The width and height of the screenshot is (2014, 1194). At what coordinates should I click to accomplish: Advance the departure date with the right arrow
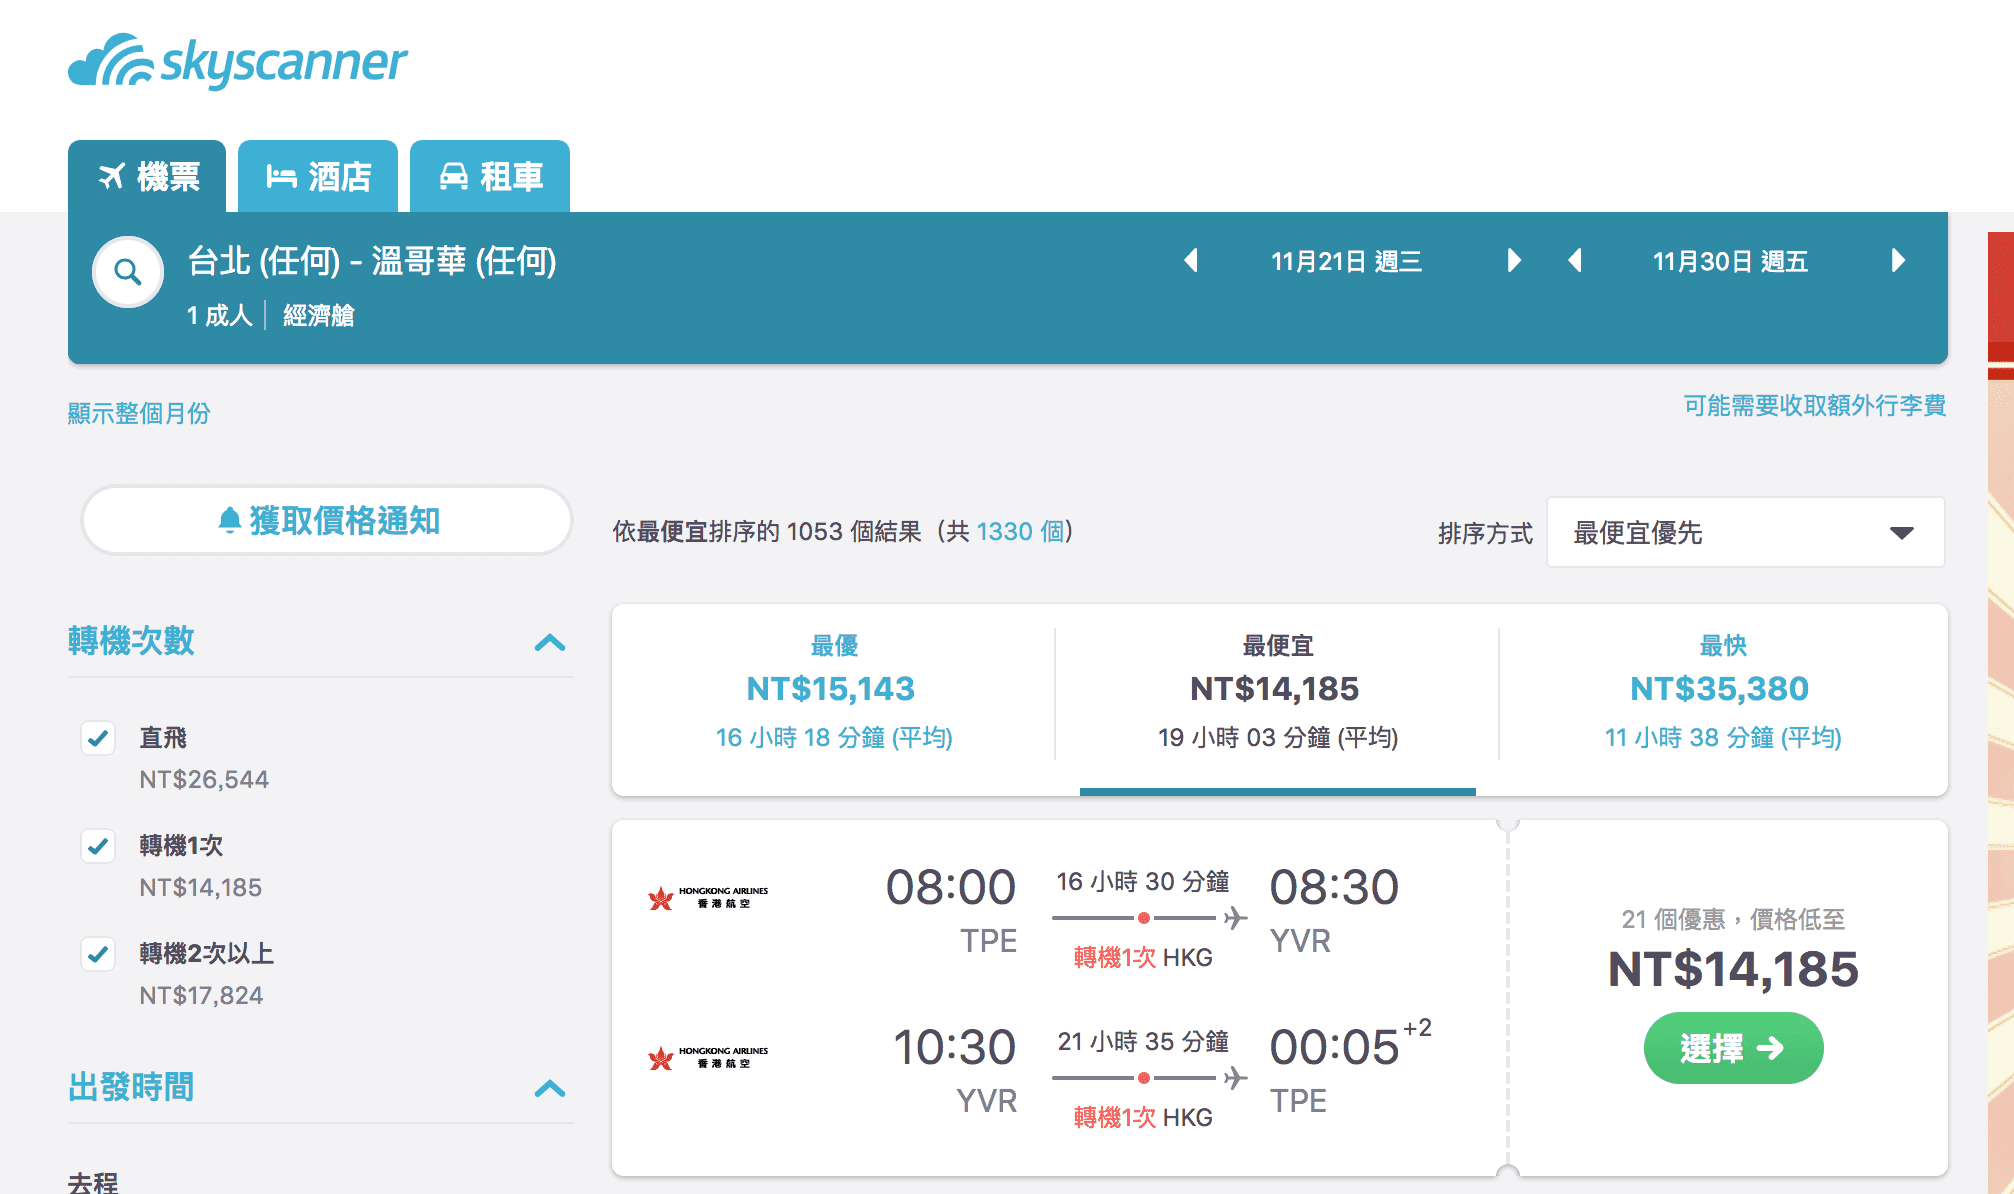(1513, 261)
